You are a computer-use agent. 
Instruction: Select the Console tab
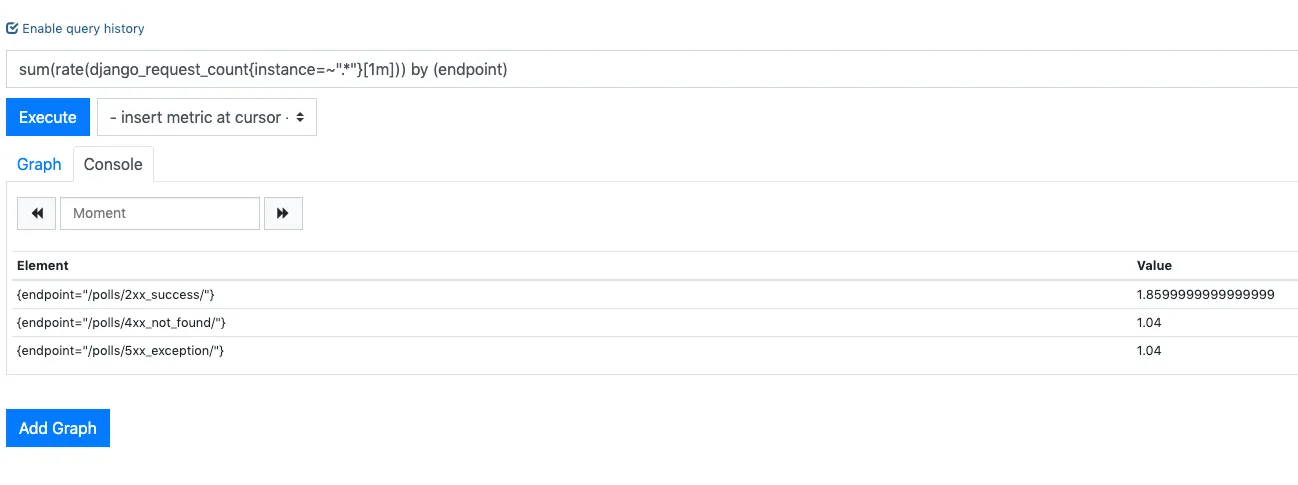[113, 164]
